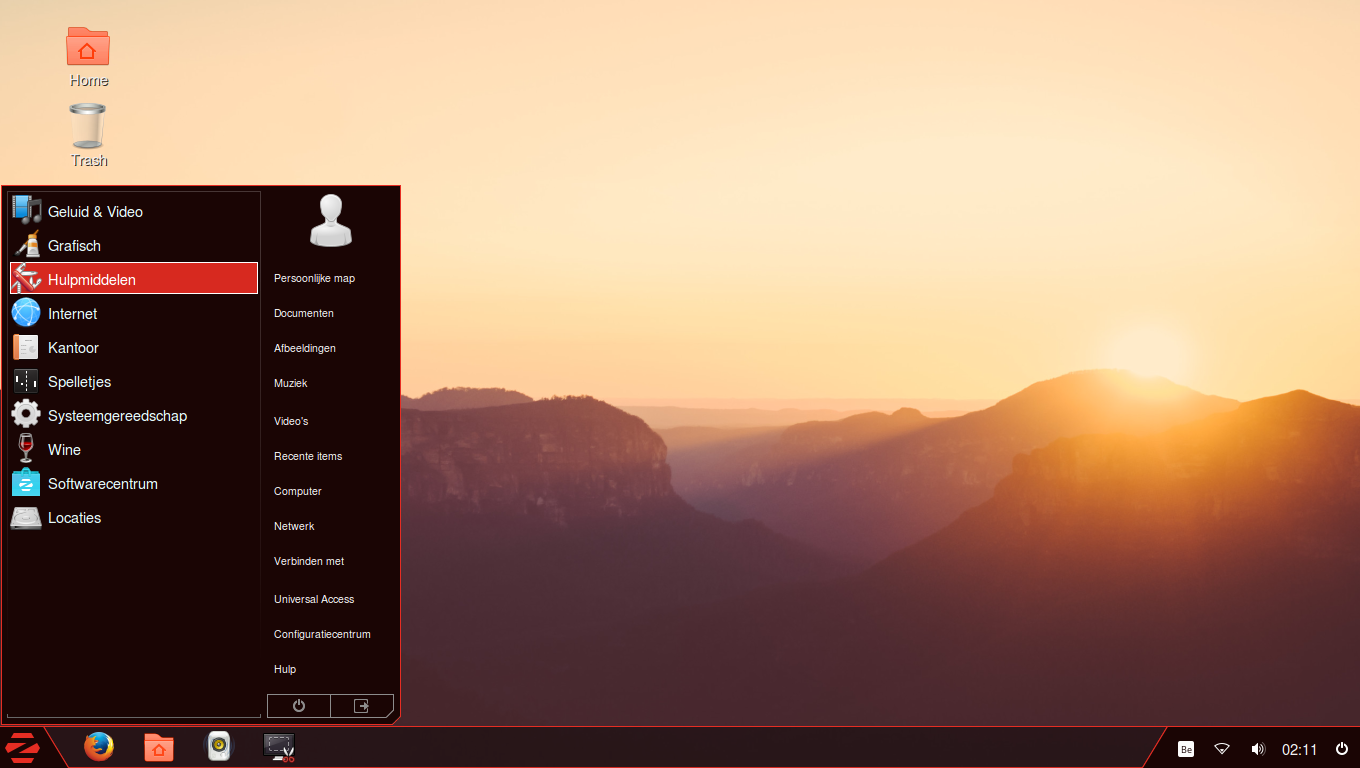The height and width of the screenshot is (768, 1360).
Task: Open Persoonlijke map
Action: click(314, 278)
